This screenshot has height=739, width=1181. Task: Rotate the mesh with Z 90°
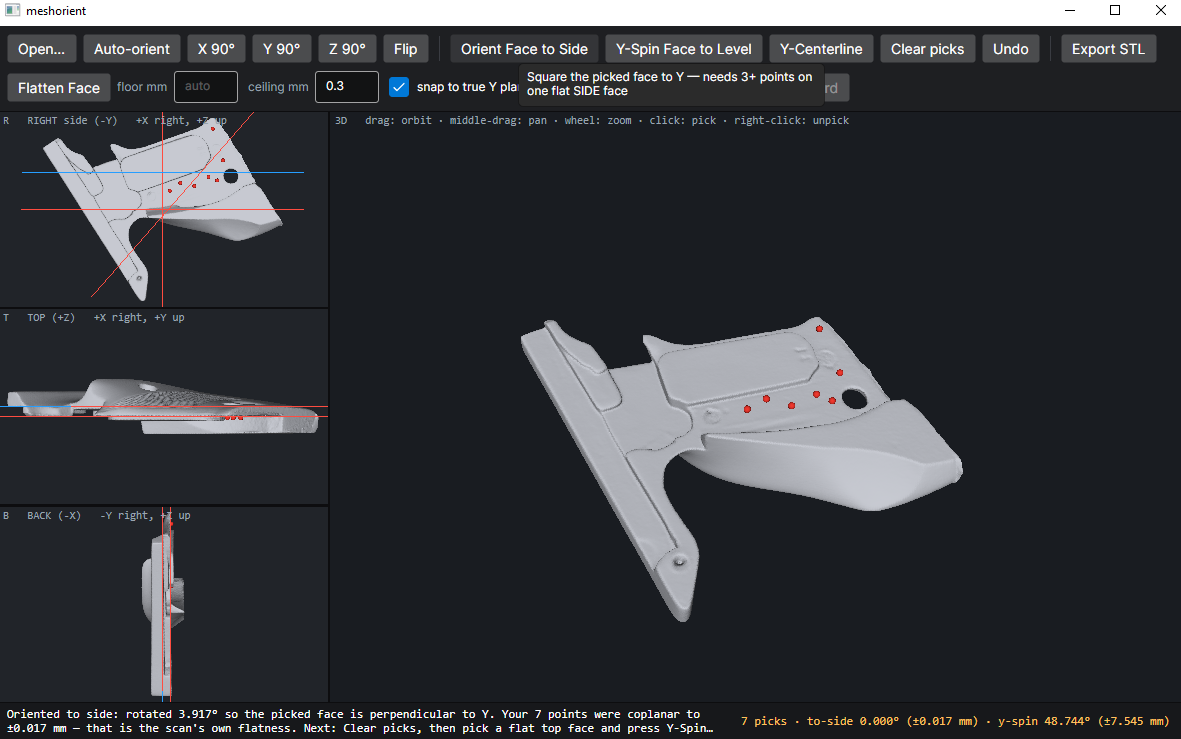(x=347, y=49)
